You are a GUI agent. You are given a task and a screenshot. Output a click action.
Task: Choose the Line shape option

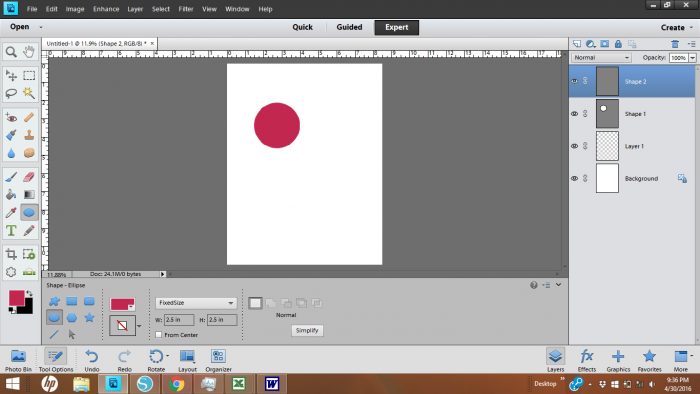[54, 334]
